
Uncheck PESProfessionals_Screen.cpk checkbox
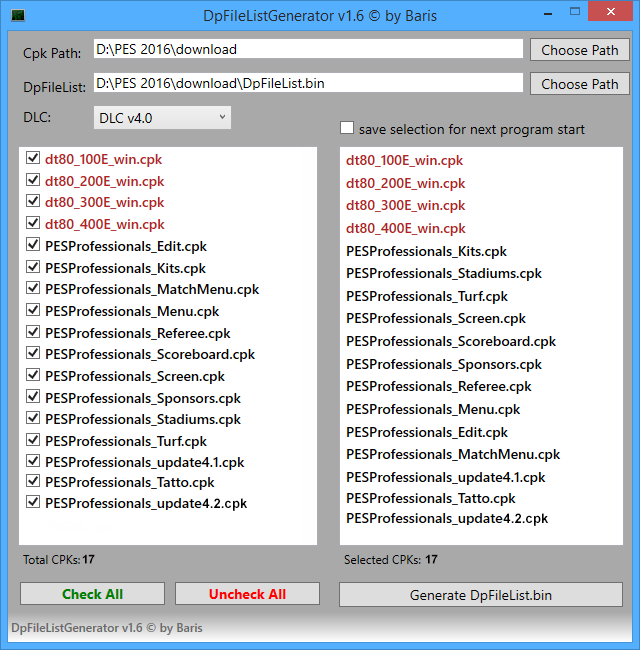click(33, 375)
